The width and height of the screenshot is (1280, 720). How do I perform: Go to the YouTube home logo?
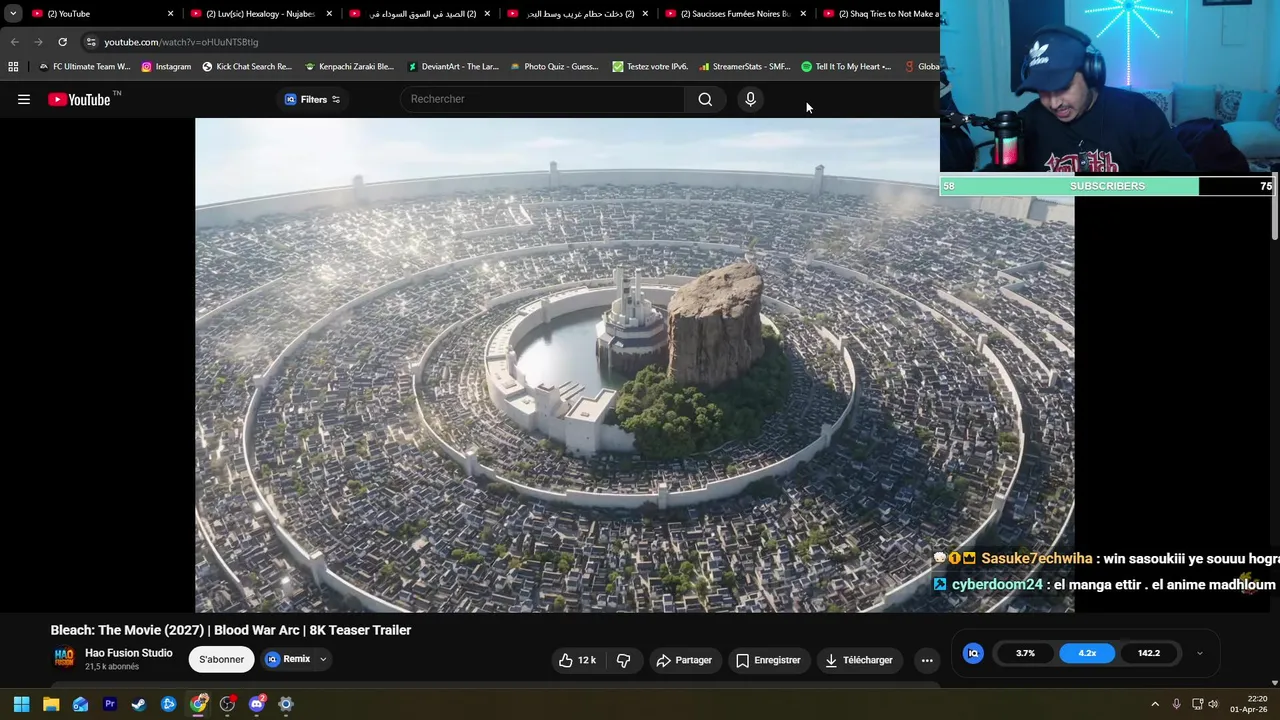point(79,99)
